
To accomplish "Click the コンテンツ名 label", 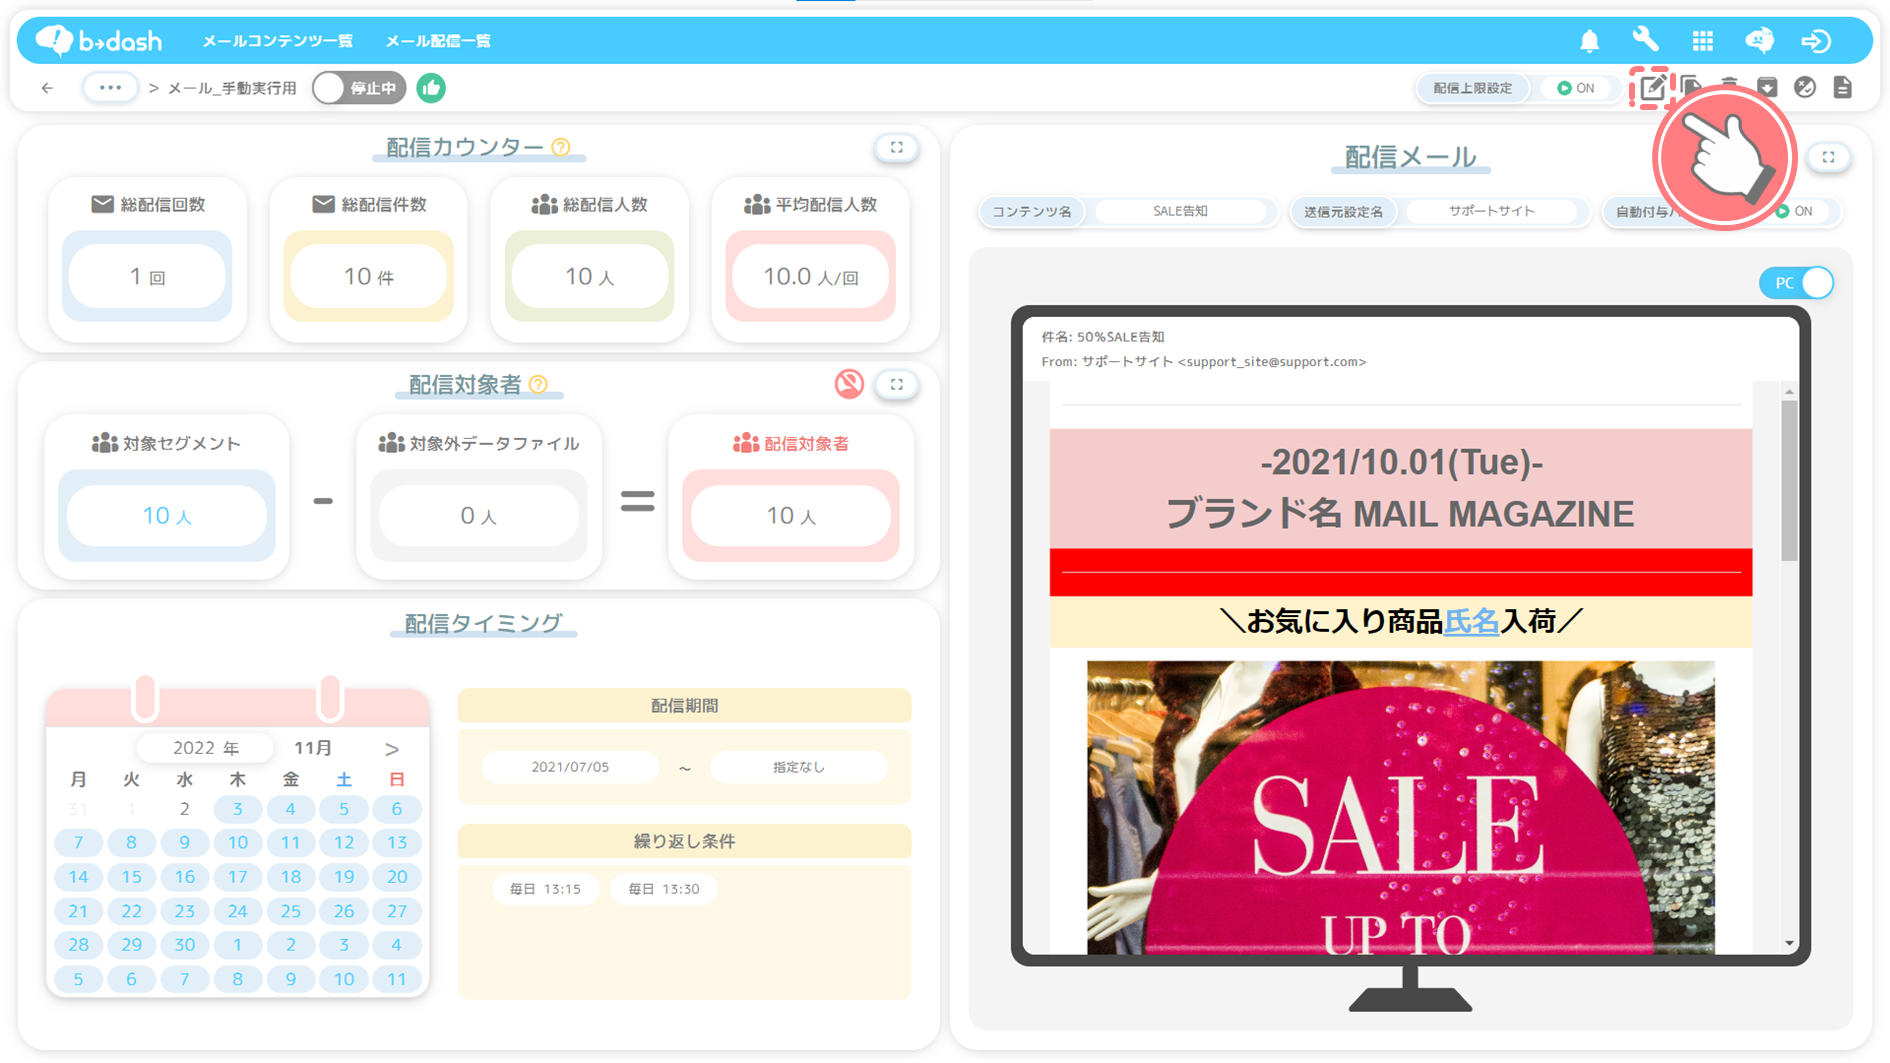I will 1032,211.
